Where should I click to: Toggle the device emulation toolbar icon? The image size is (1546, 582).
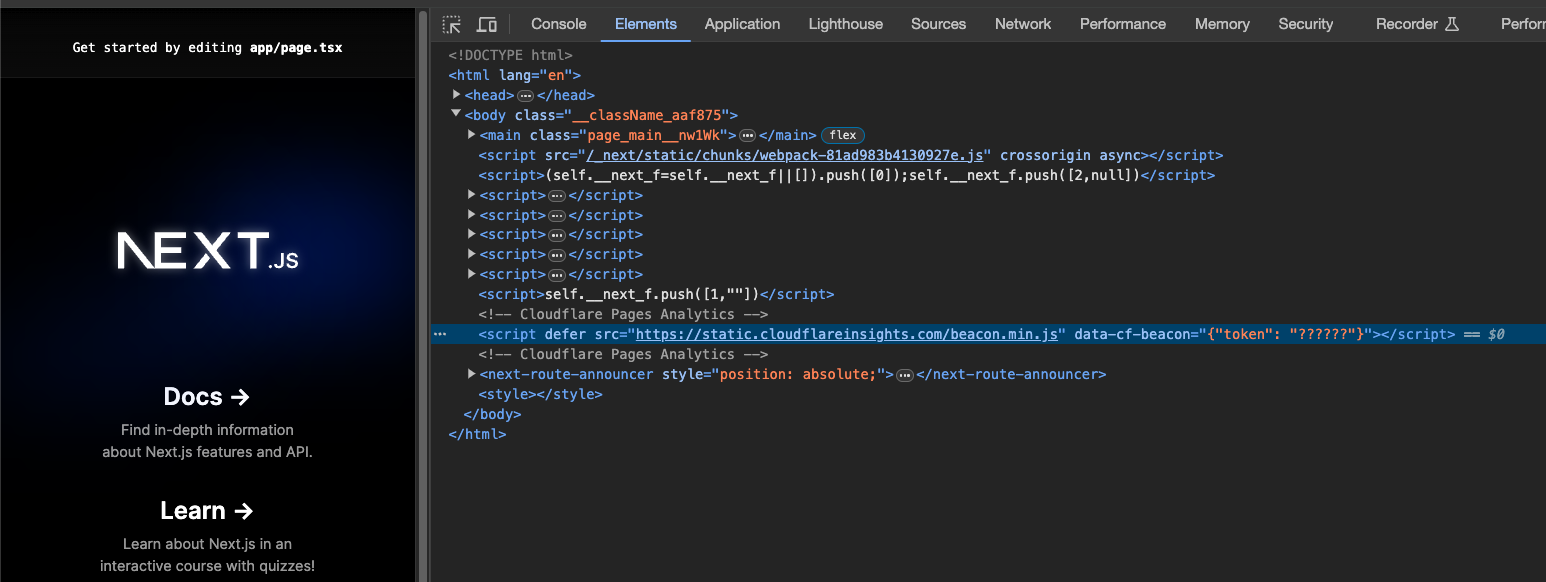click(x=486, y=23)
